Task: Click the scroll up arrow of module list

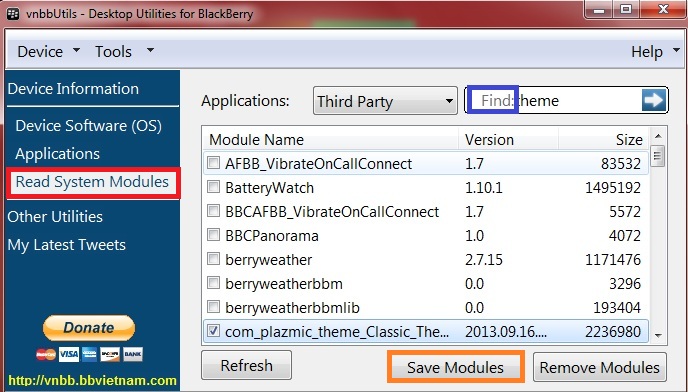Action: (658, 136)
